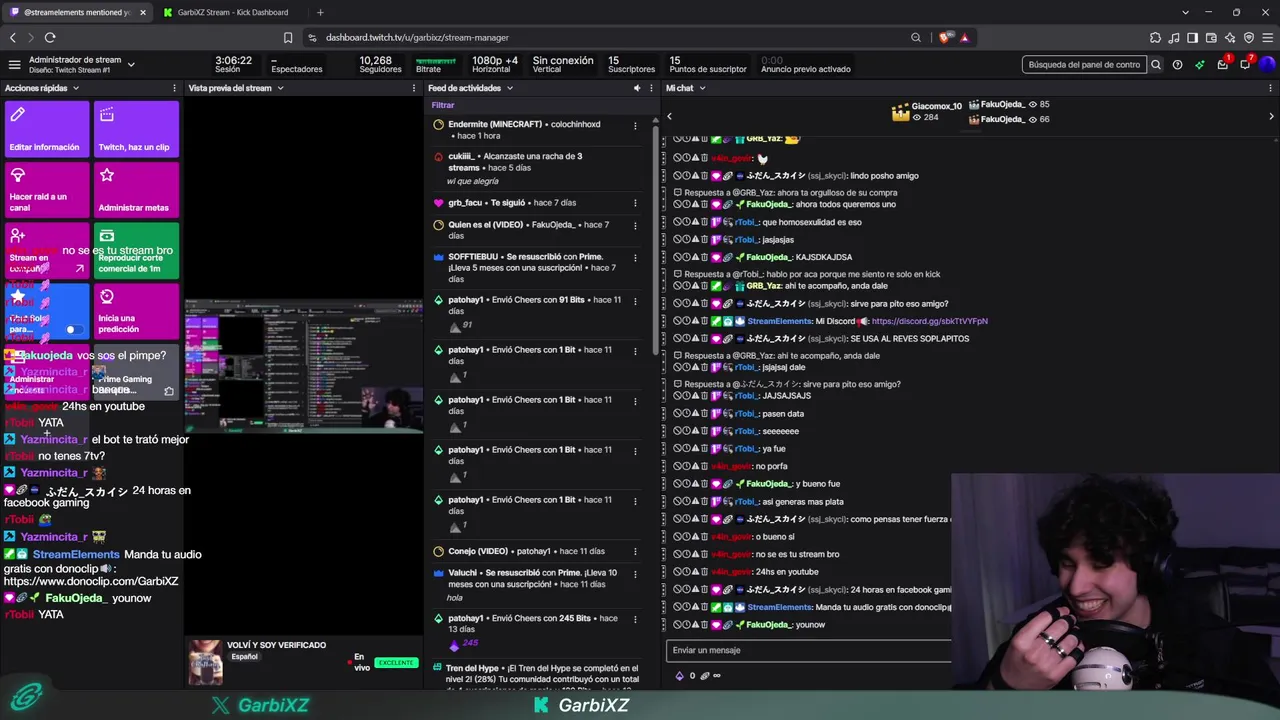This screenshot has height=720, width=1280.
Task: Open whispers icon with badge 7
Action: pos(1245,65)
